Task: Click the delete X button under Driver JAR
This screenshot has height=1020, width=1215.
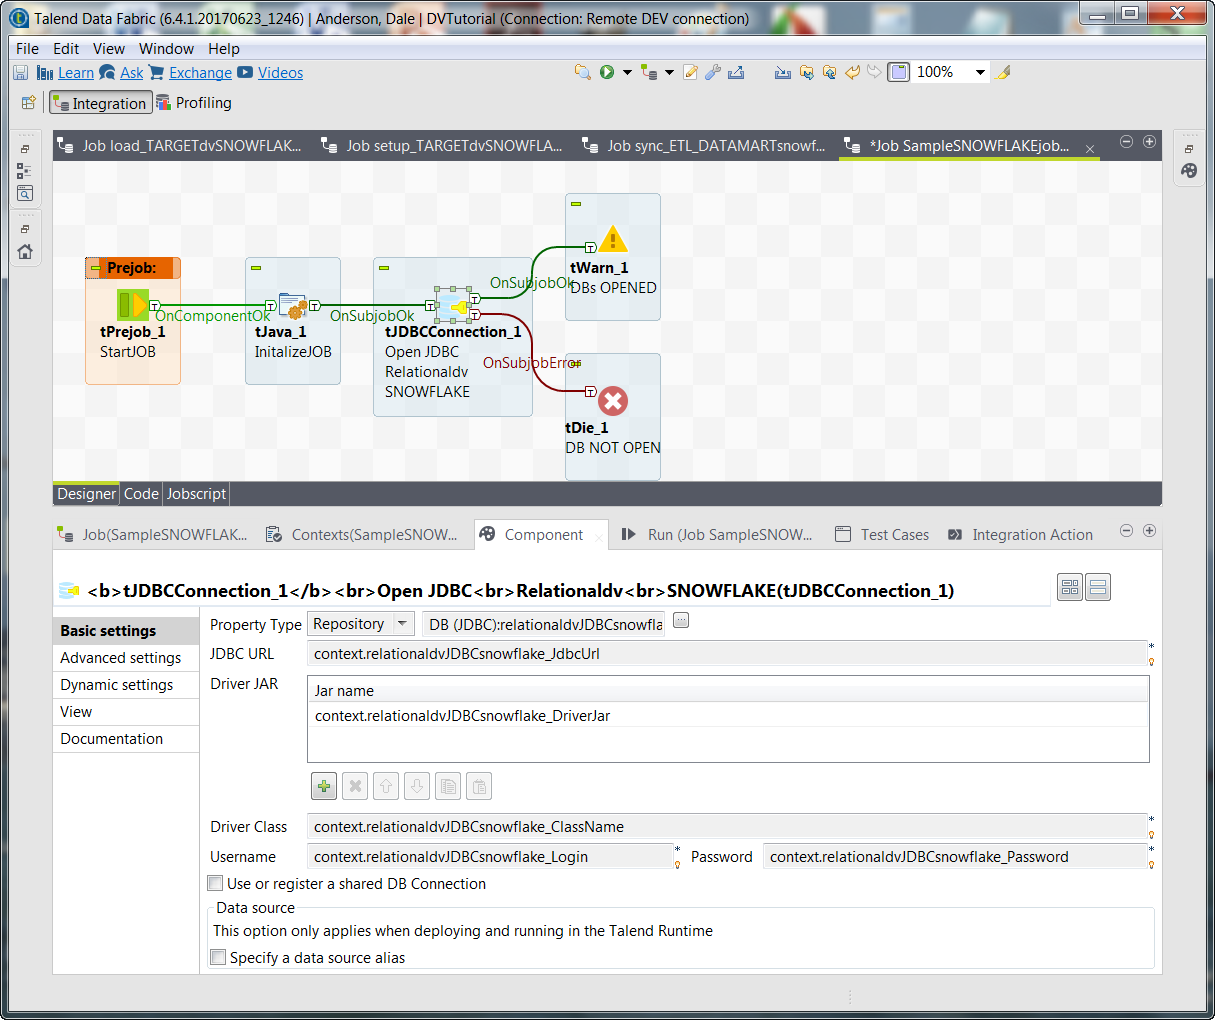Action: pyautogui.click(x=355, y=786)
